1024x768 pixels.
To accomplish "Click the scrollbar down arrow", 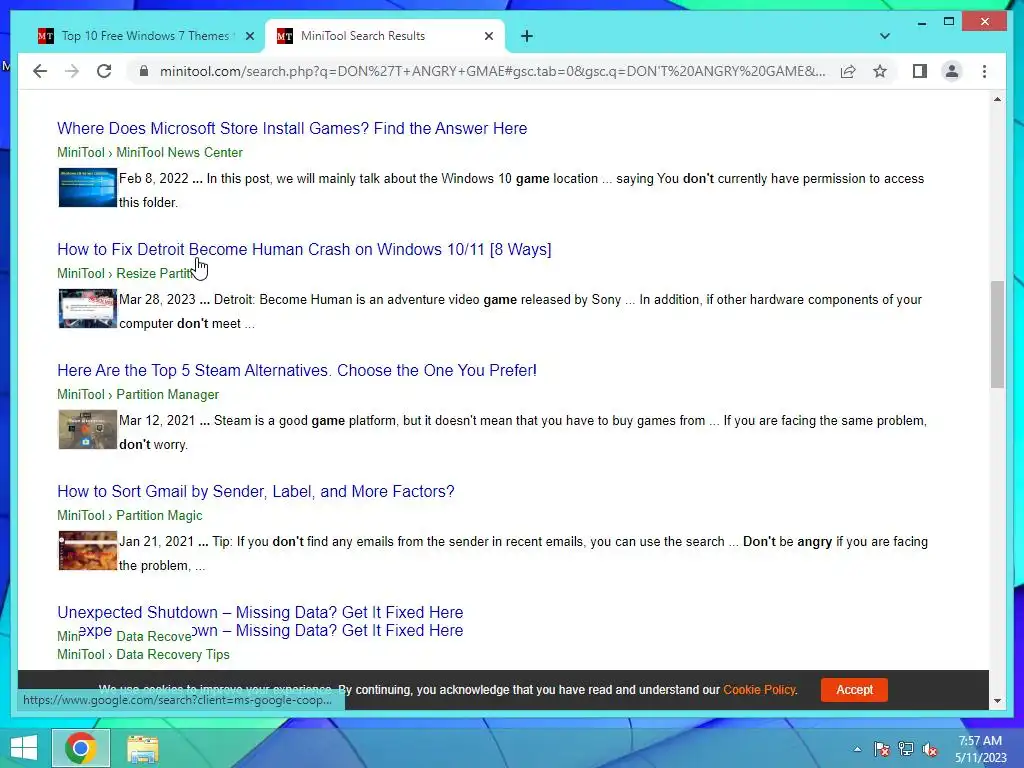I will (x=997, y=701).
